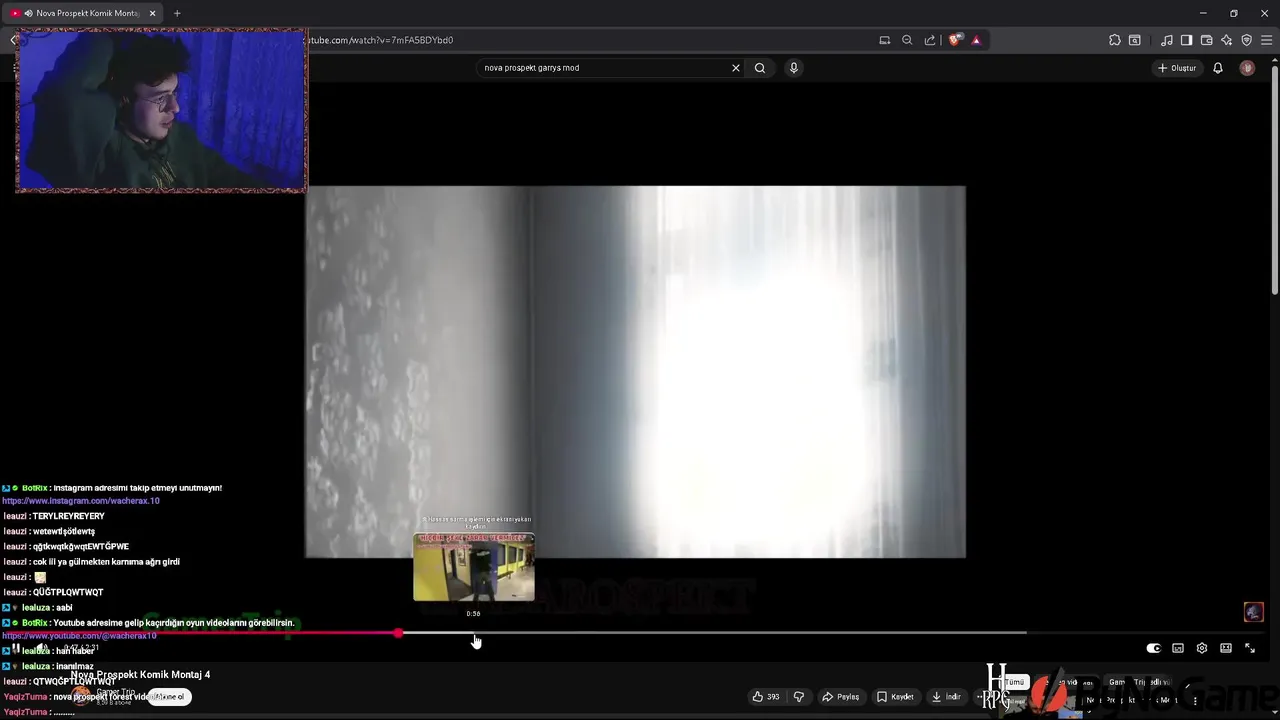Click the Kaydet save button

[895, 697]
